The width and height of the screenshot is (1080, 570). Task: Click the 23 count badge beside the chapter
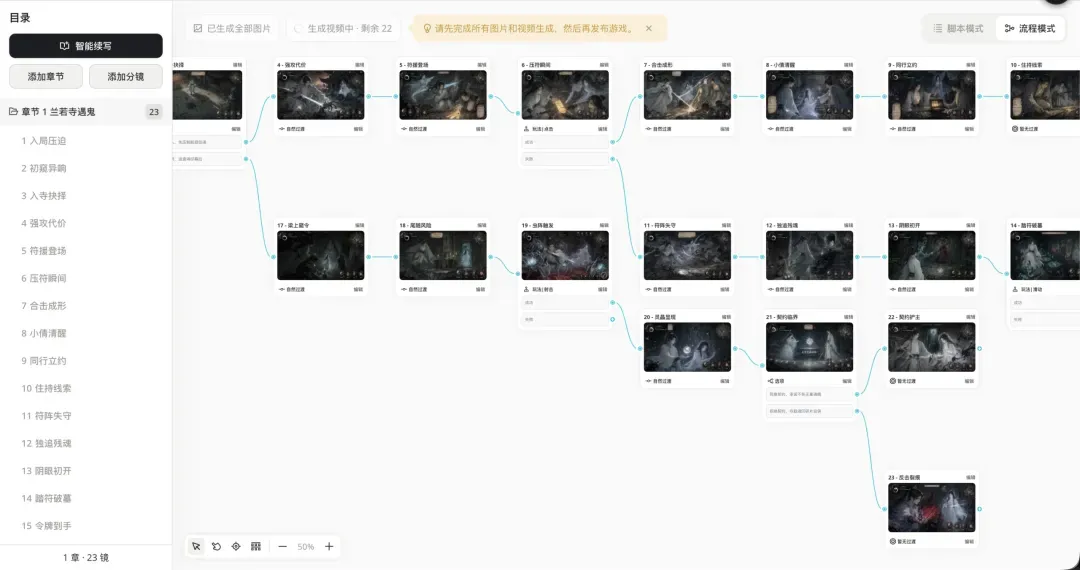(154, 112)
